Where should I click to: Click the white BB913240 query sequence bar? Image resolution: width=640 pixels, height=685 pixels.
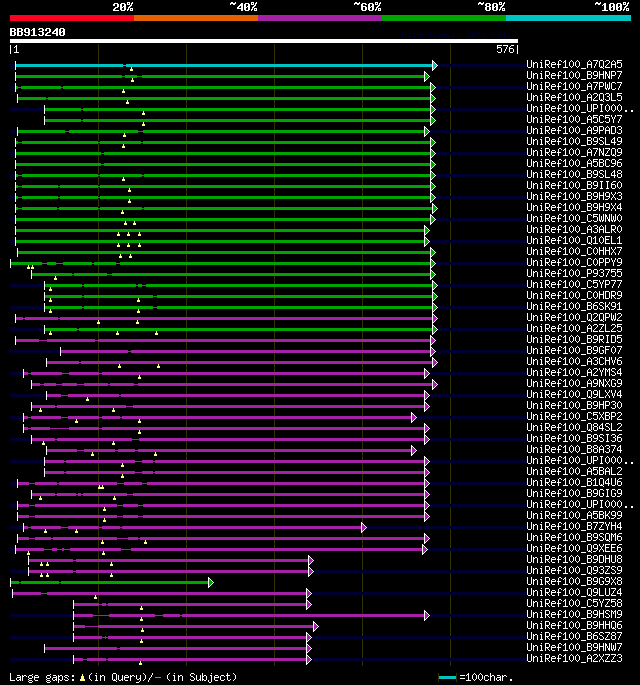point(264,41)
